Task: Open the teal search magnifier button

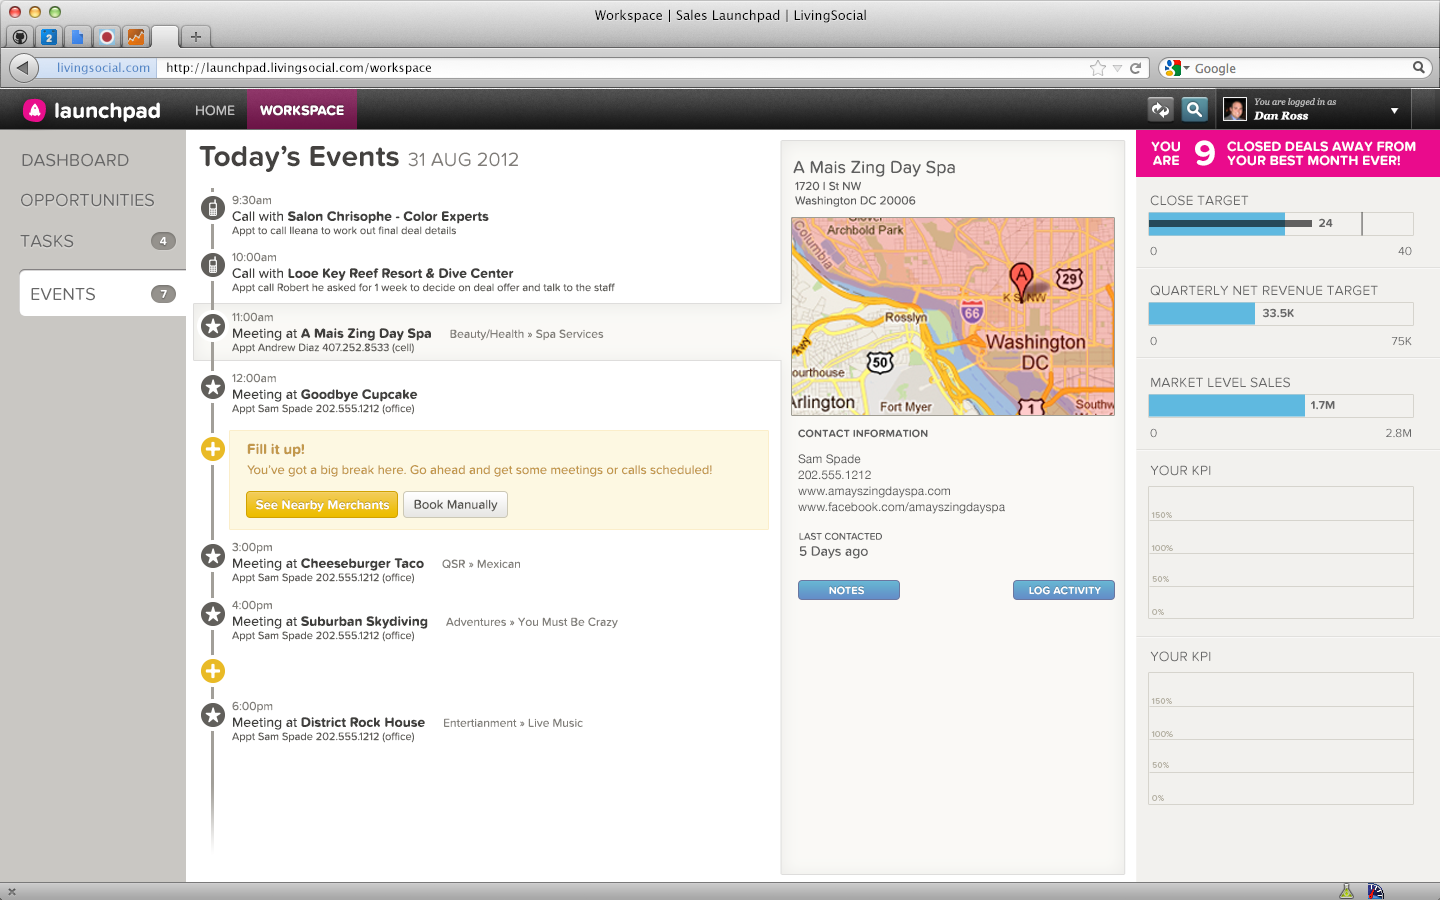Action: pyautogui.click(x=1194, y=110)
